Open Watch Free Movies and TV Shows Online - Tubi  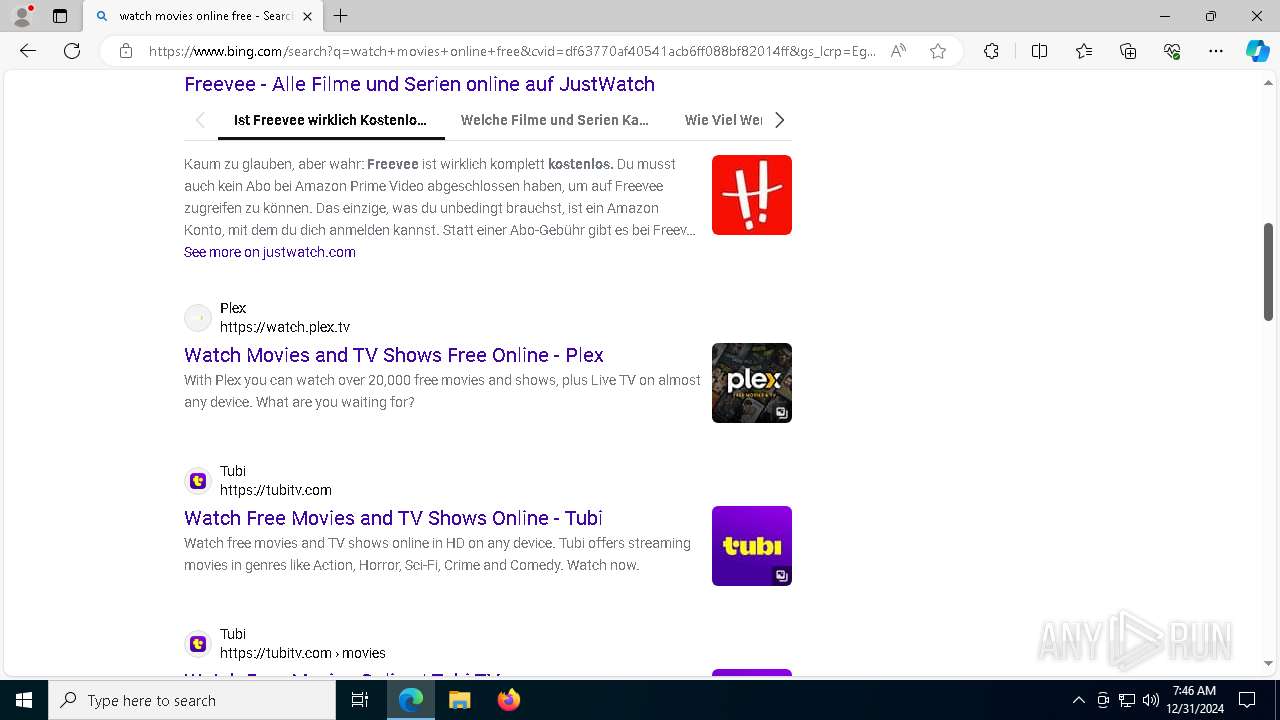pyautogui.click(x=393, y=518)
